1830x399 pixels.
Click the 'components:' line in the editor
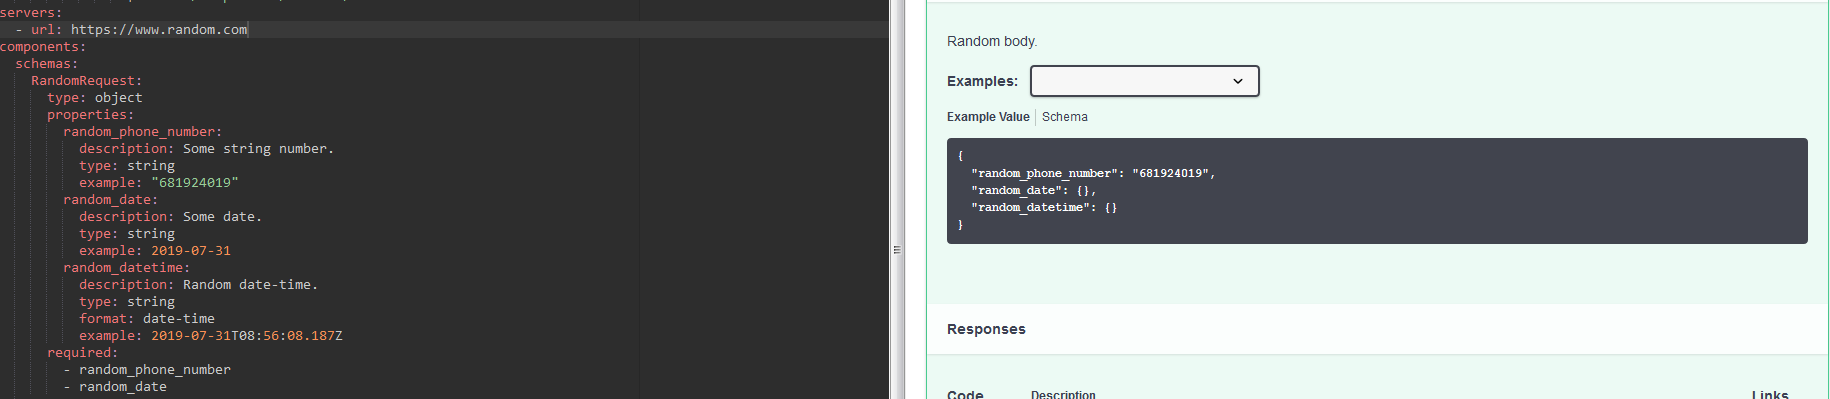(43, 47)
